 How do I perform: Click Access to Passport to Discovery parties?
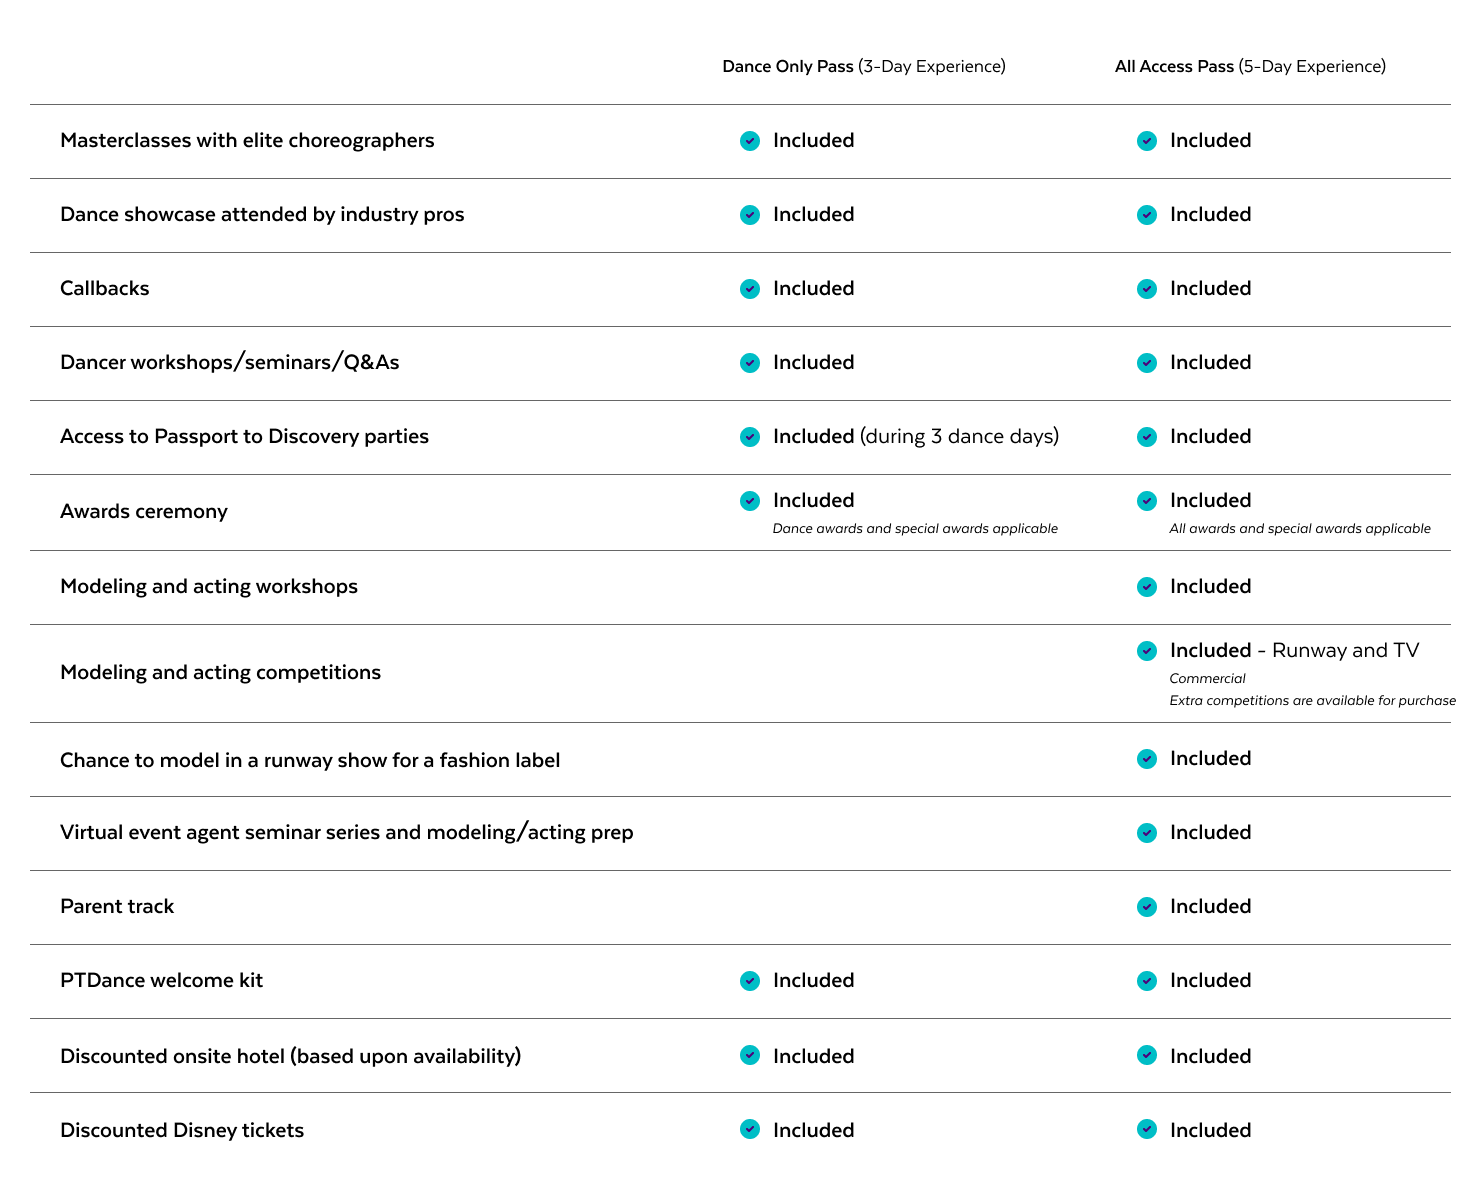244,436
